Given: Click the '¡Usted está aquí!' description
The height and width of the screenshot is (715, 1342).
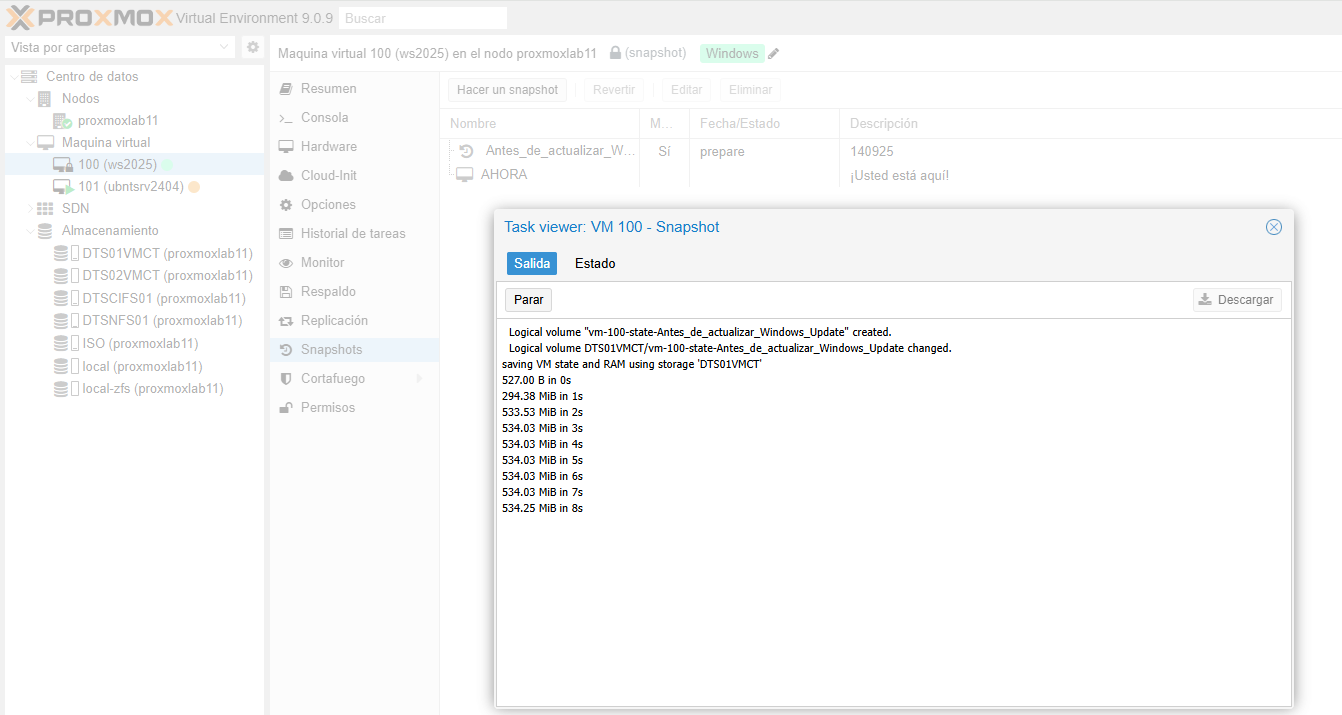Looking at the screenshot, I should [899, 175].
